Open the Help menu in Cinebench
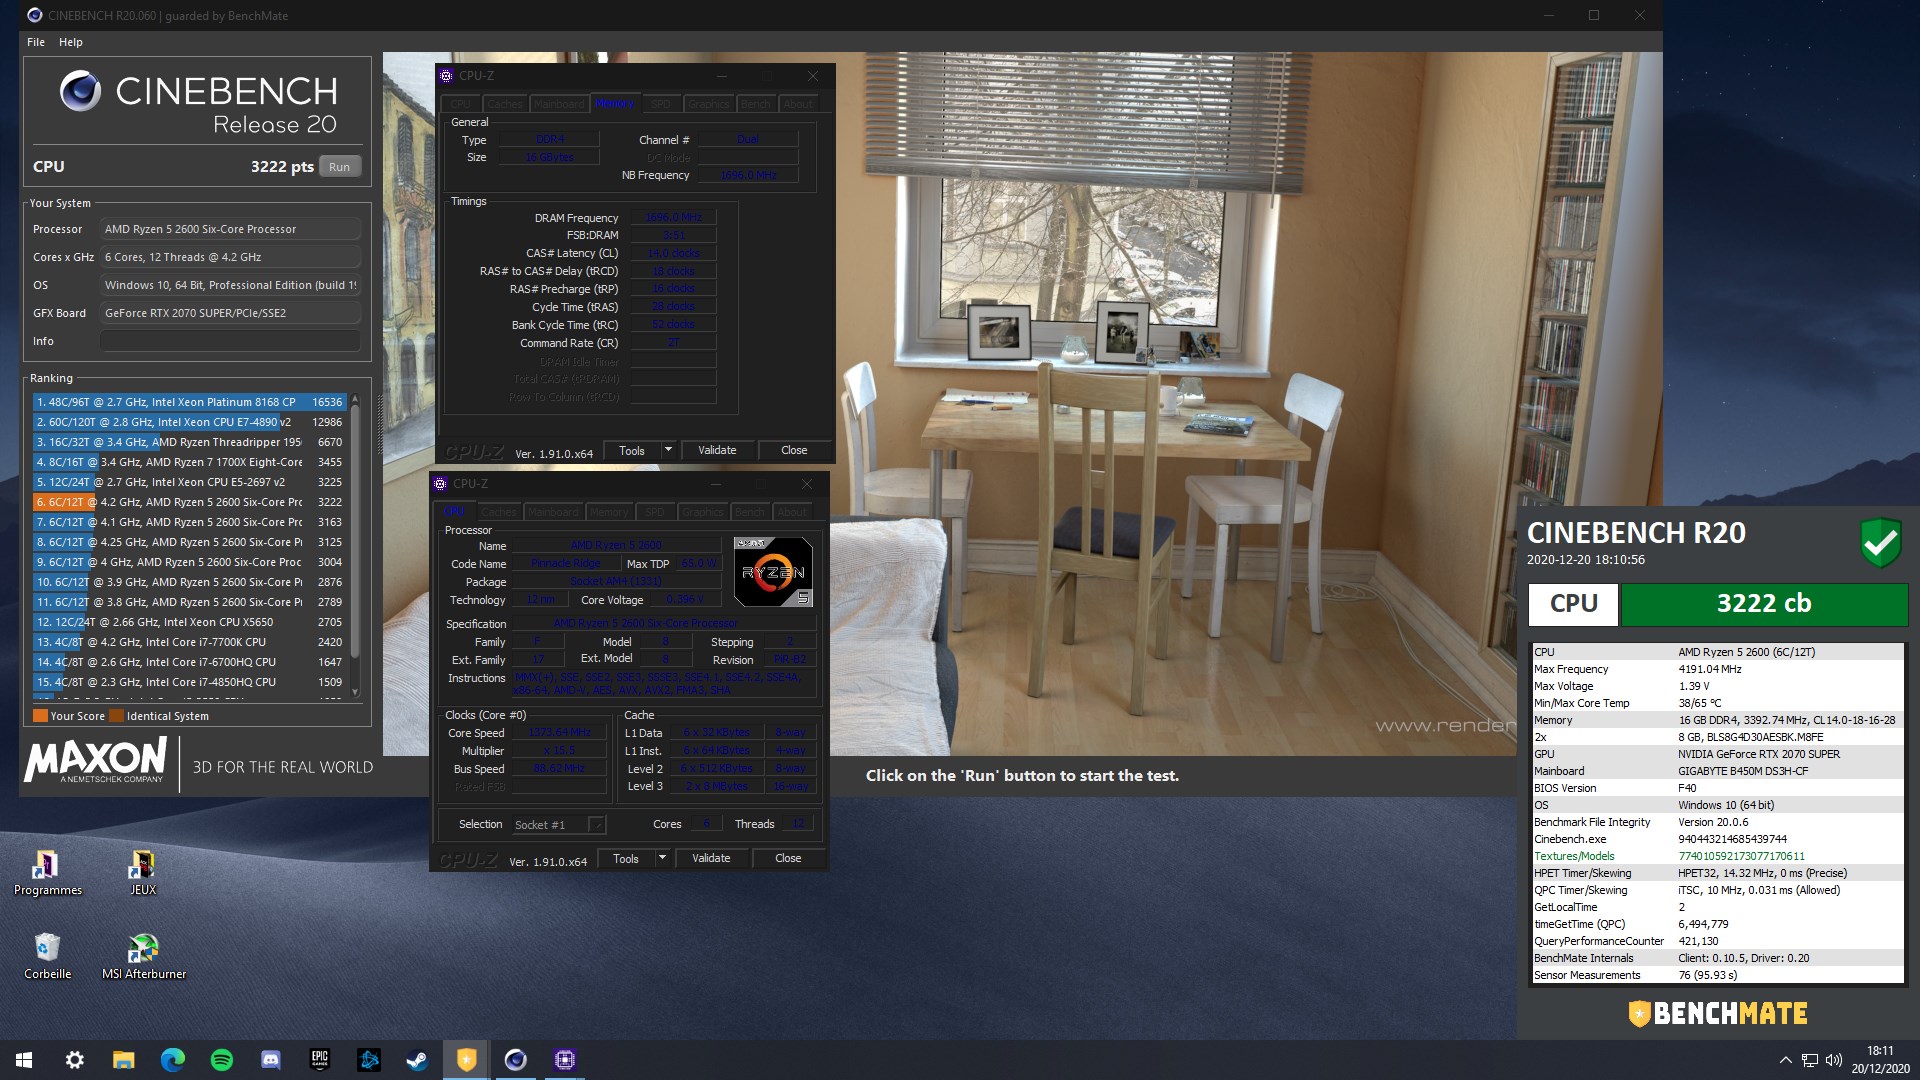 coord(70,42)
